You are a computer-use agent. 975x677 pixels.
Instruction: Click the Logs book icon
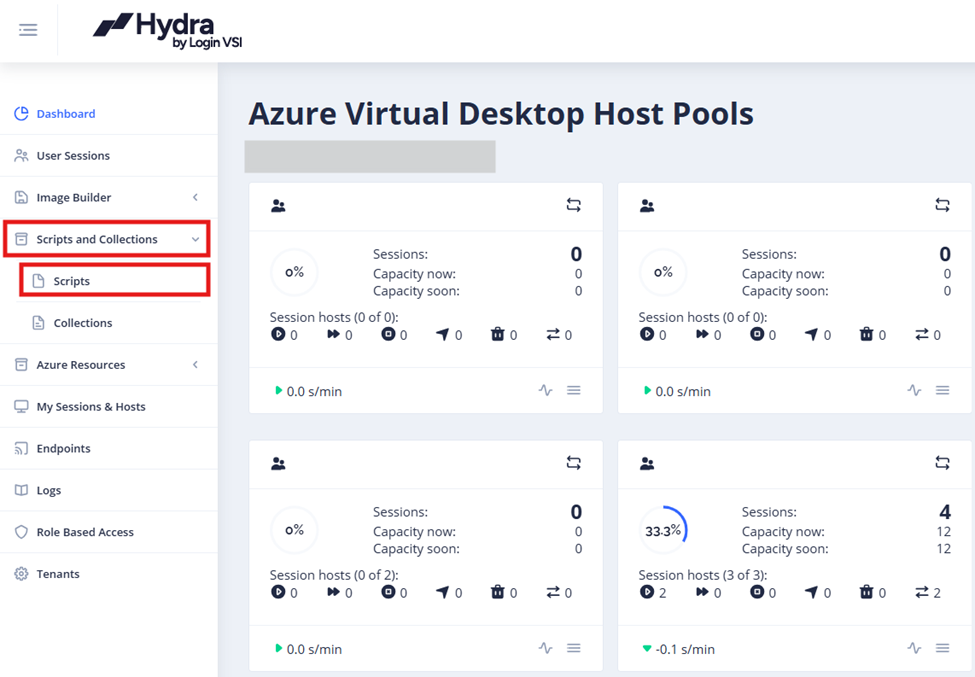(x=21, y=491)
